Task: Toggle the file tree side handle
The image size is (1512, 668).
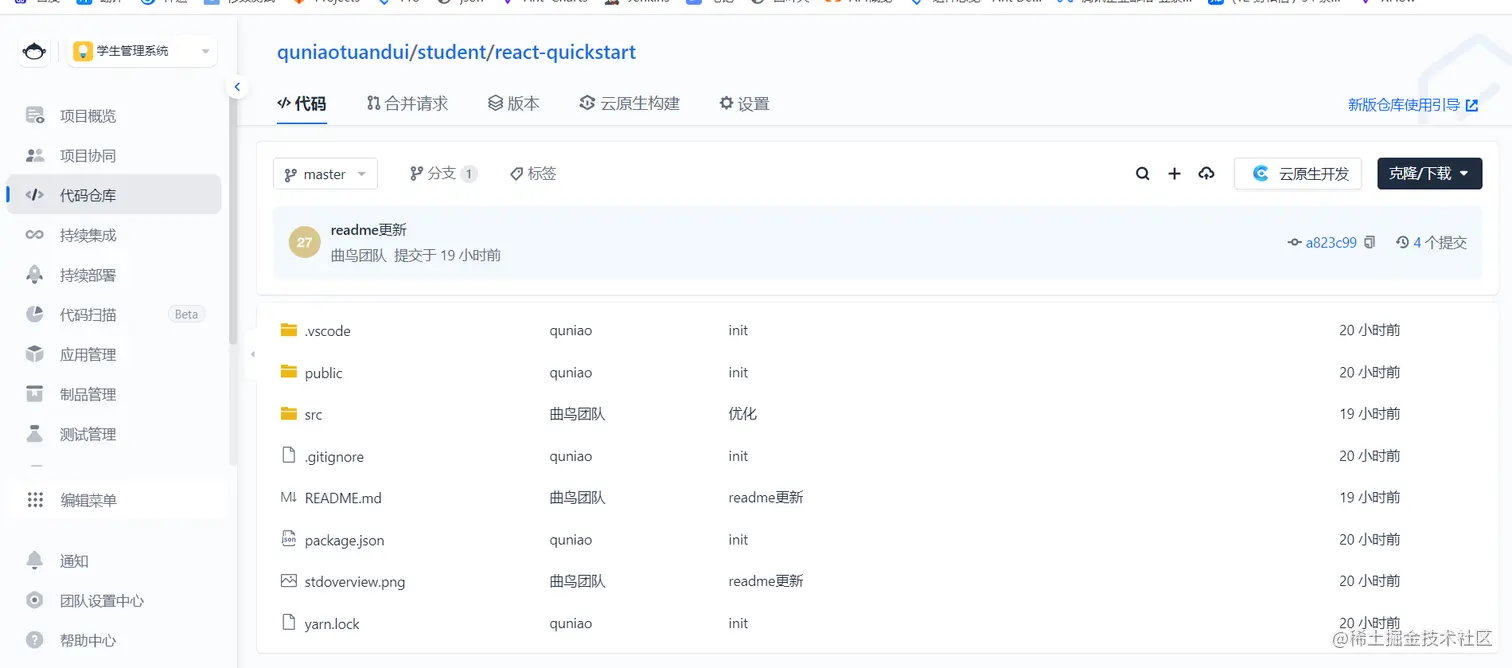Action: pos(252,354)
